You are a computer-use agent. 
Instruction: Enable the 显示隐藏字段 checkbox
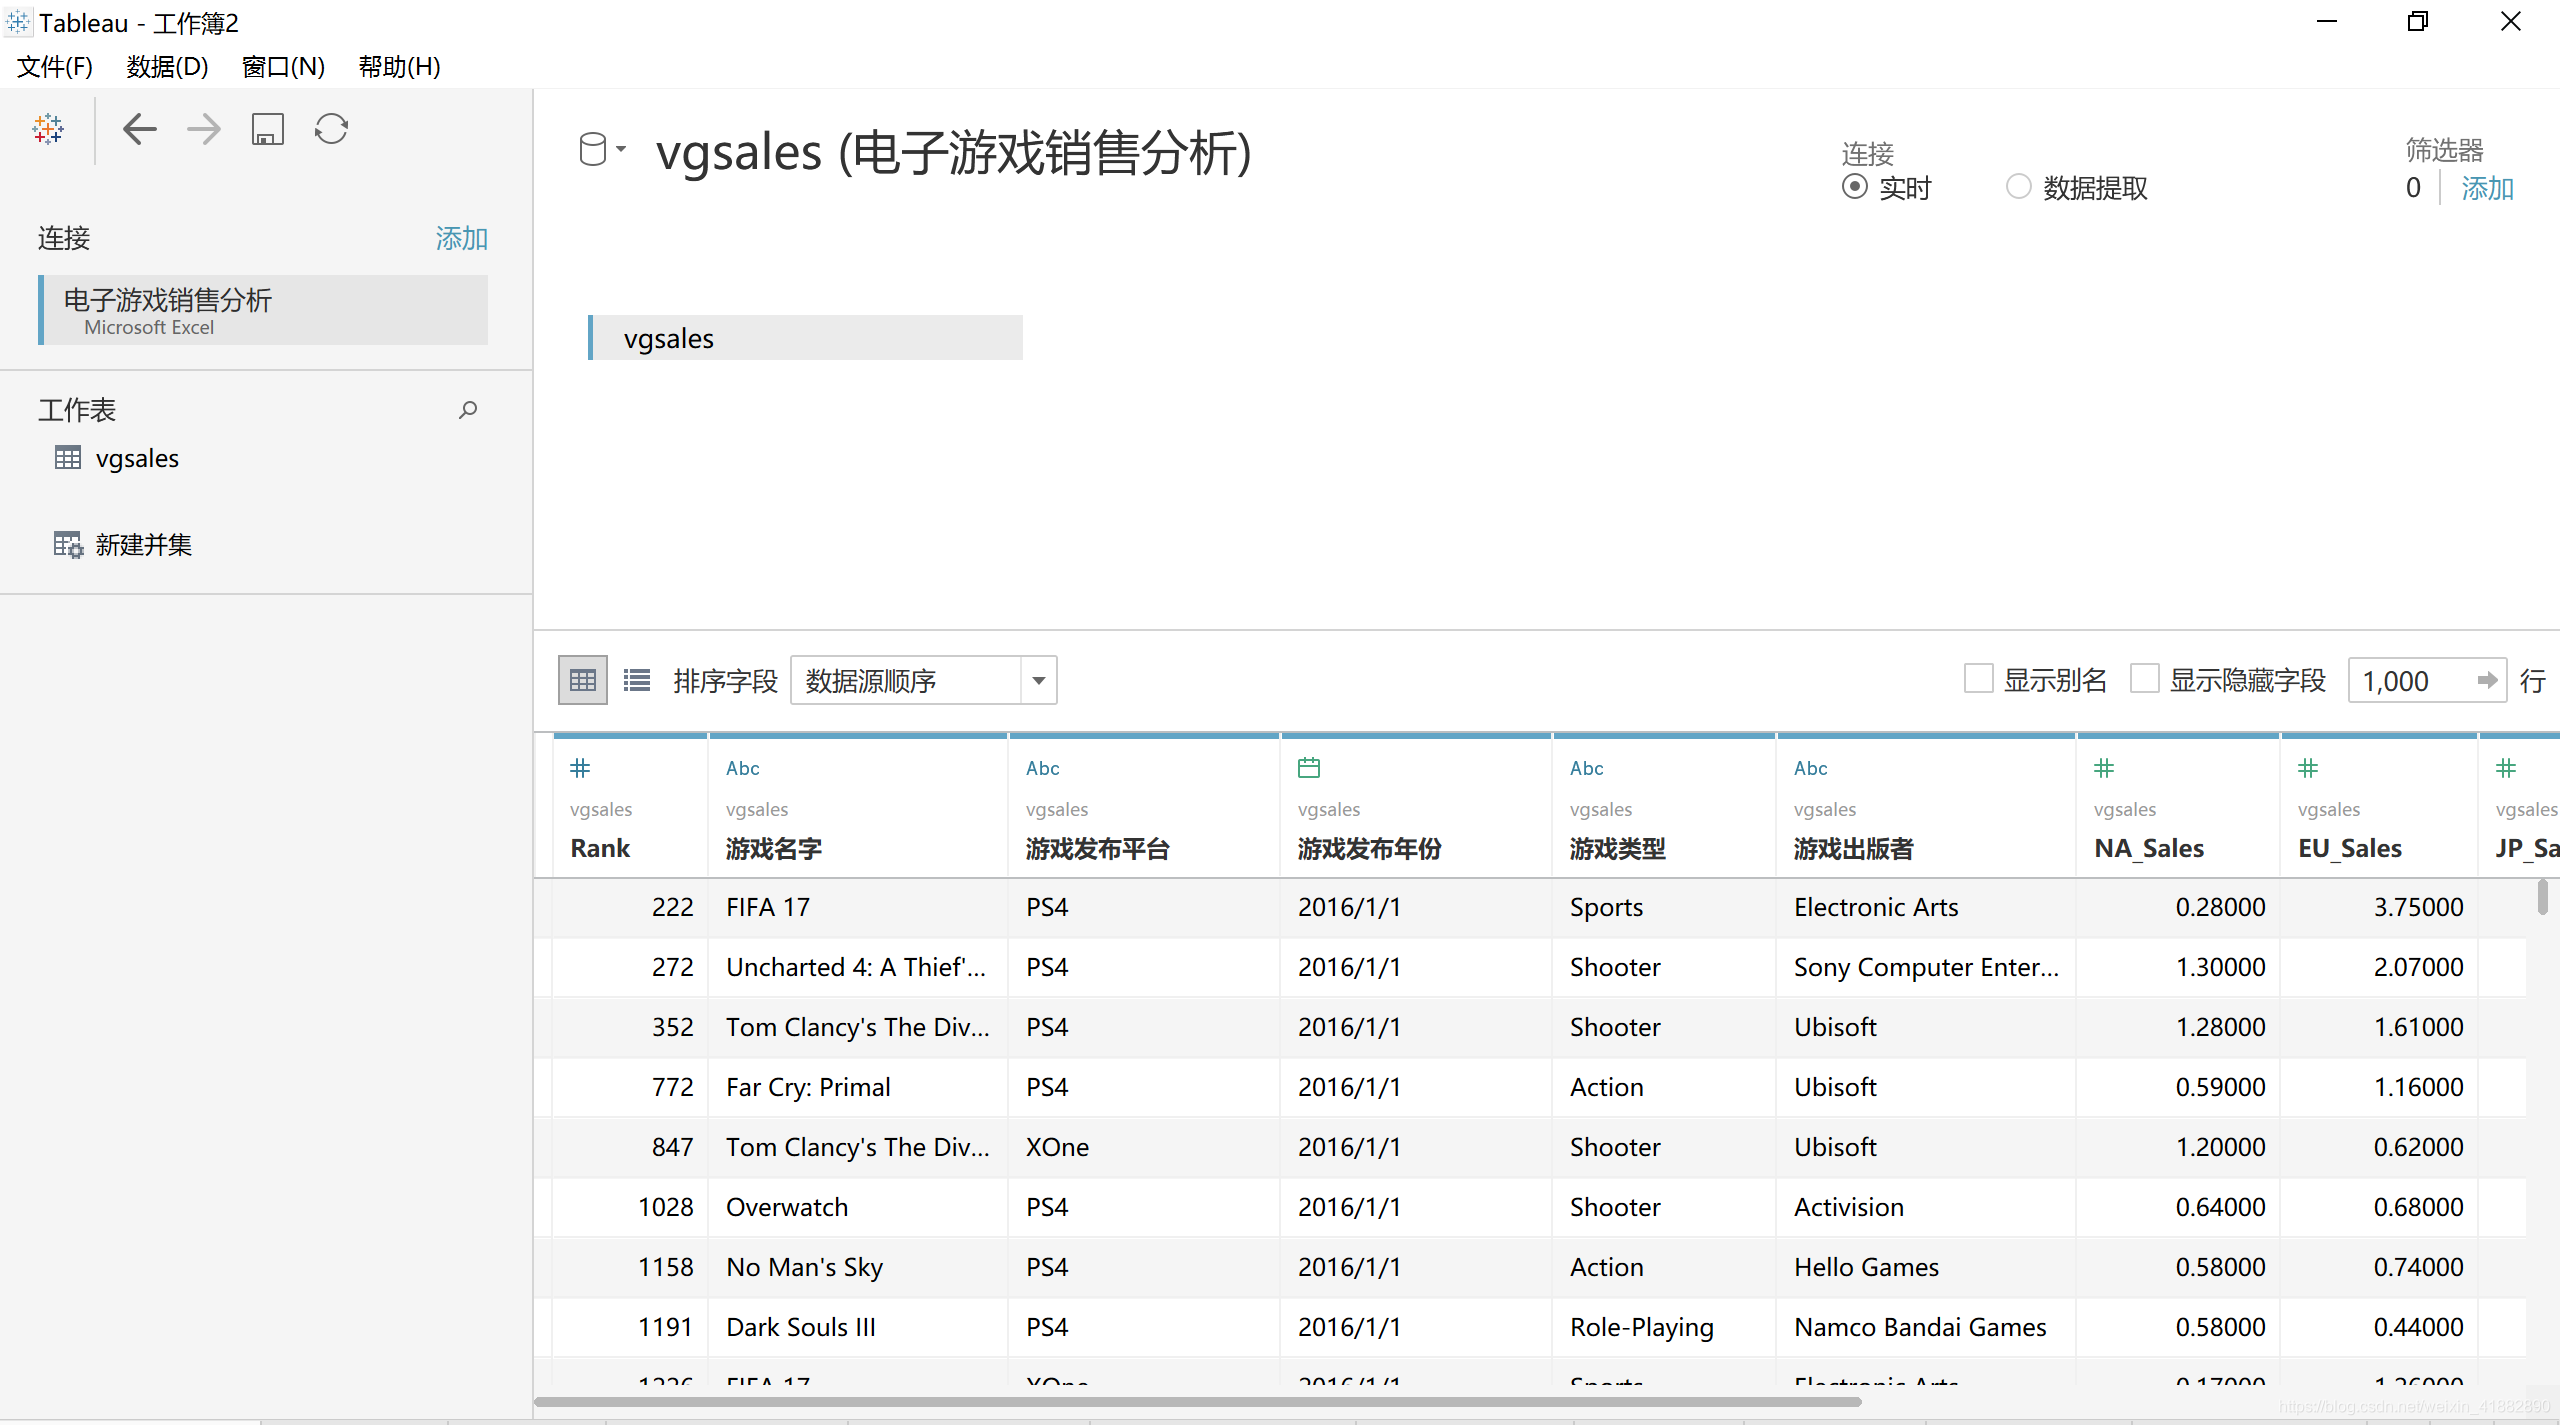[x=2144, y=679]
